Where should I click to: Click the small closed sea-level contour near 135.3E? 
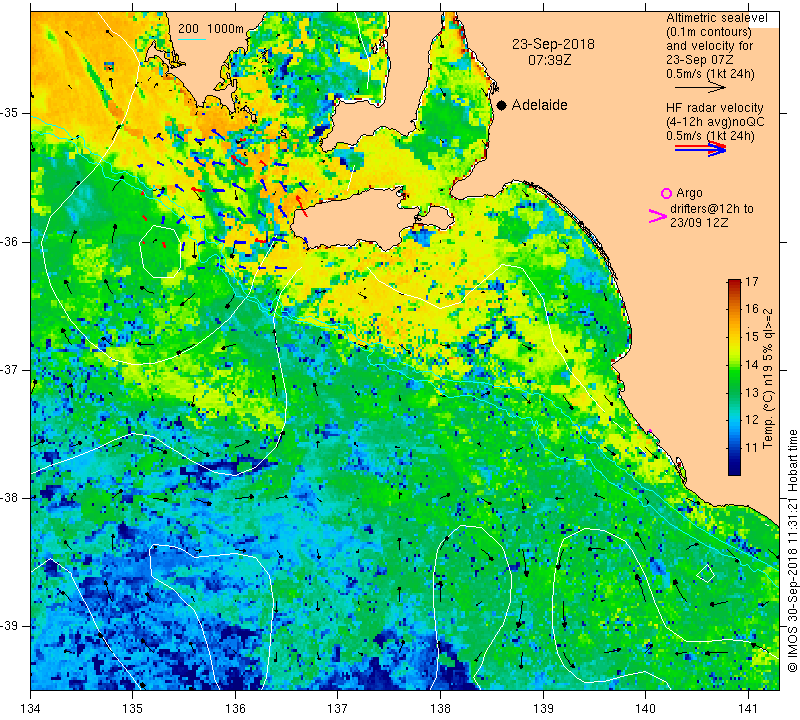161,251
